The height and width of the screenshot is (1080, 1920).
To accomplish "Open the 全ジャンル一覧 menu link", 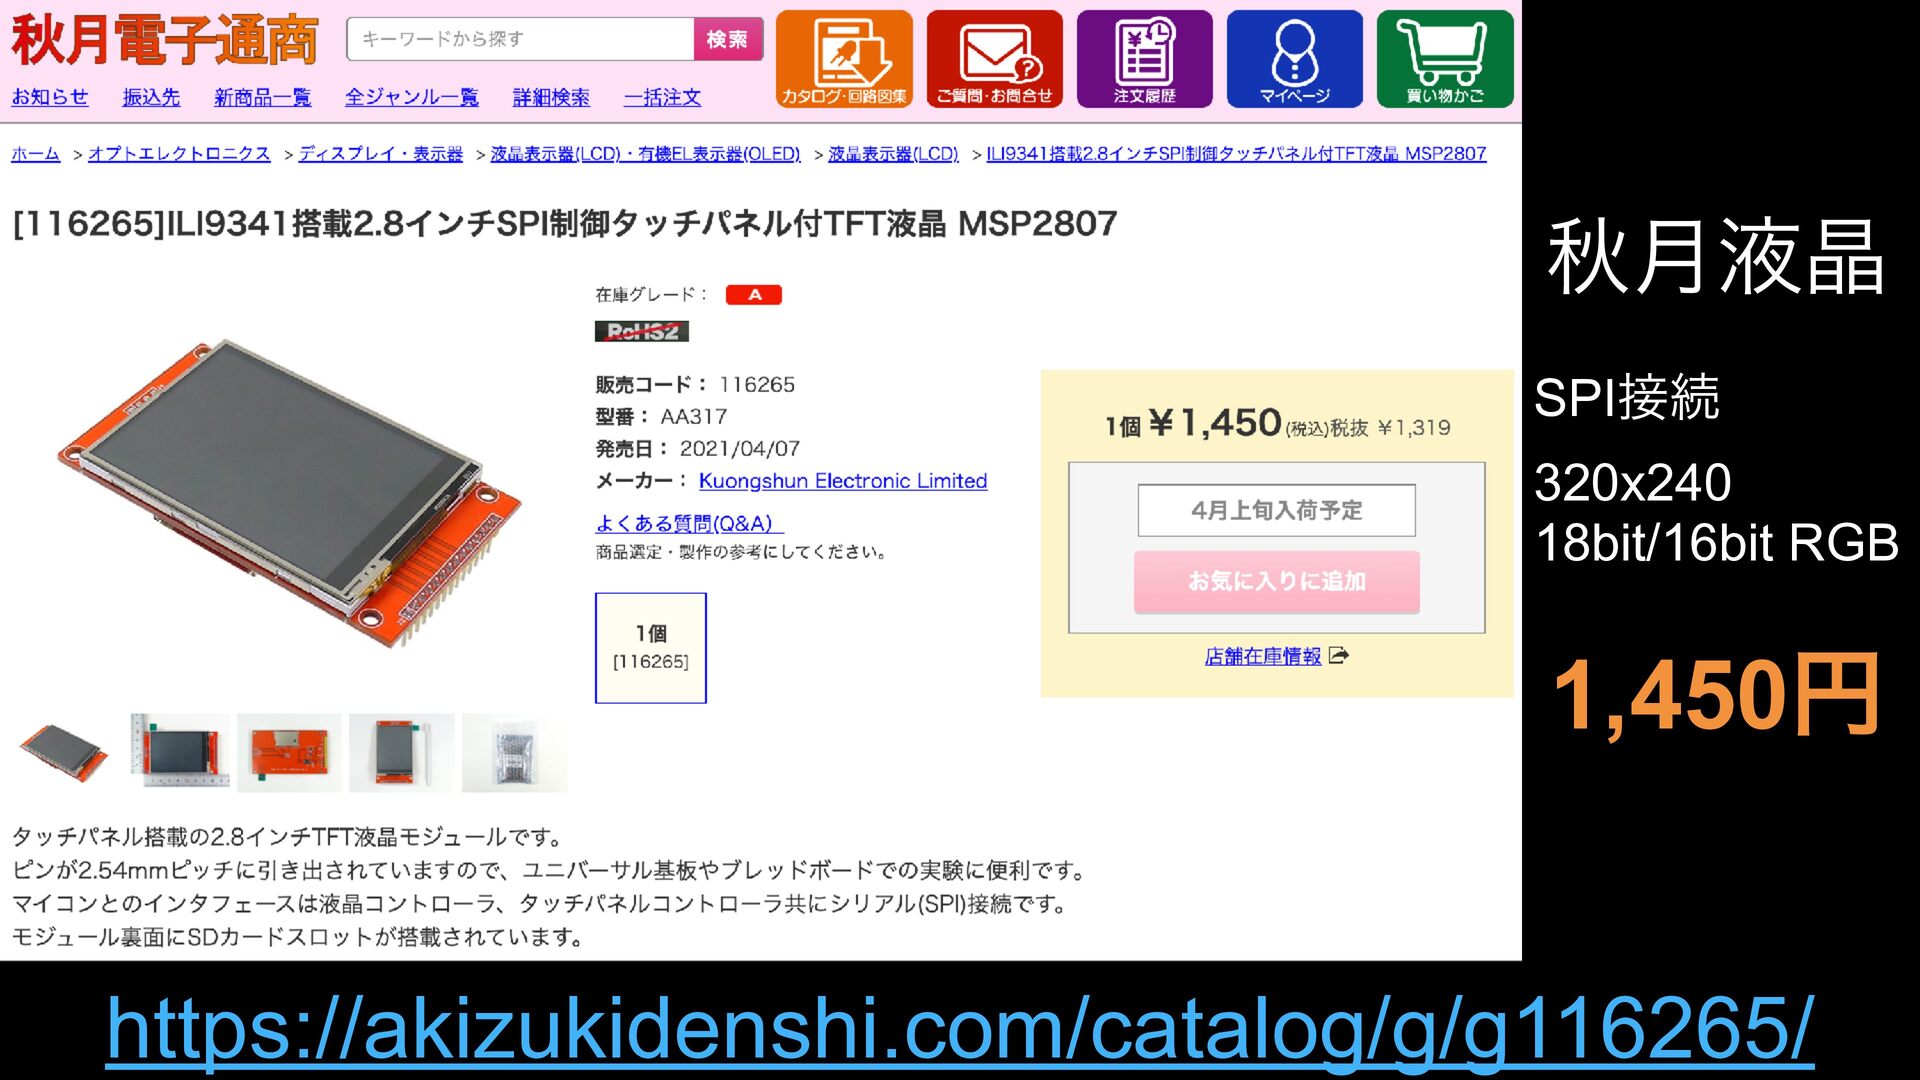I will point(412,97).
